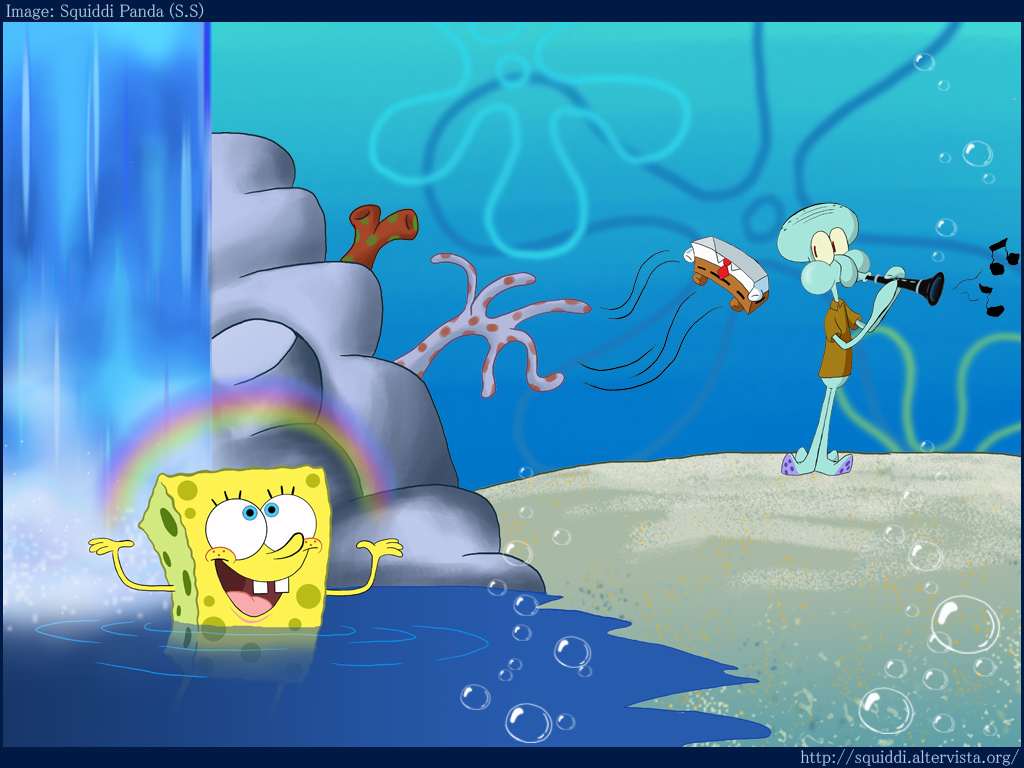Click Squidward's purple-spotted feet
The image size is (1024, 768).
point(816,464)
